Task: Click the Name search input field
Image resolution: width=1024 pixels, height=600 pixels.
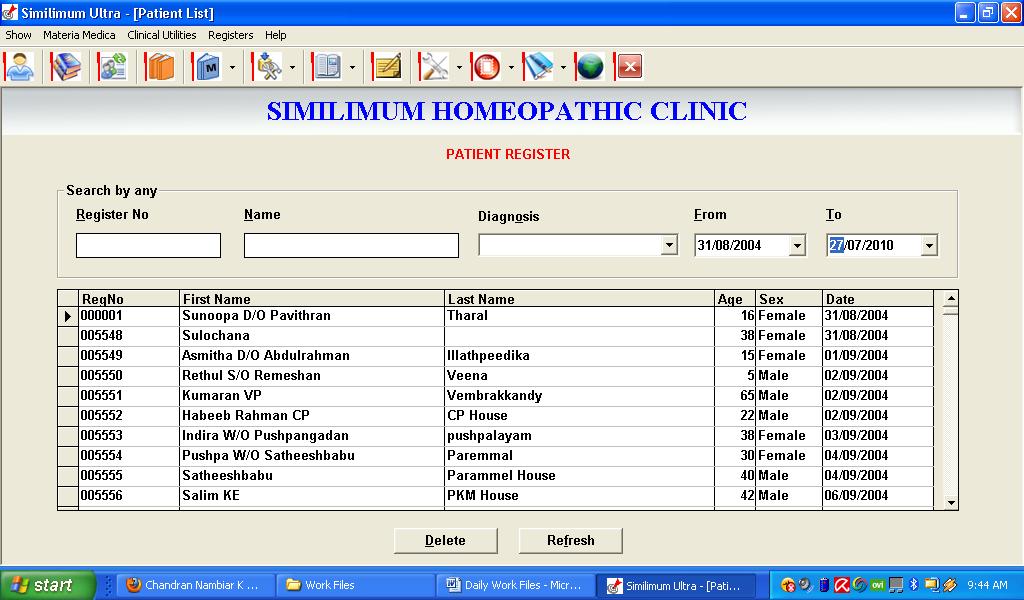Action: pos(351,246)
